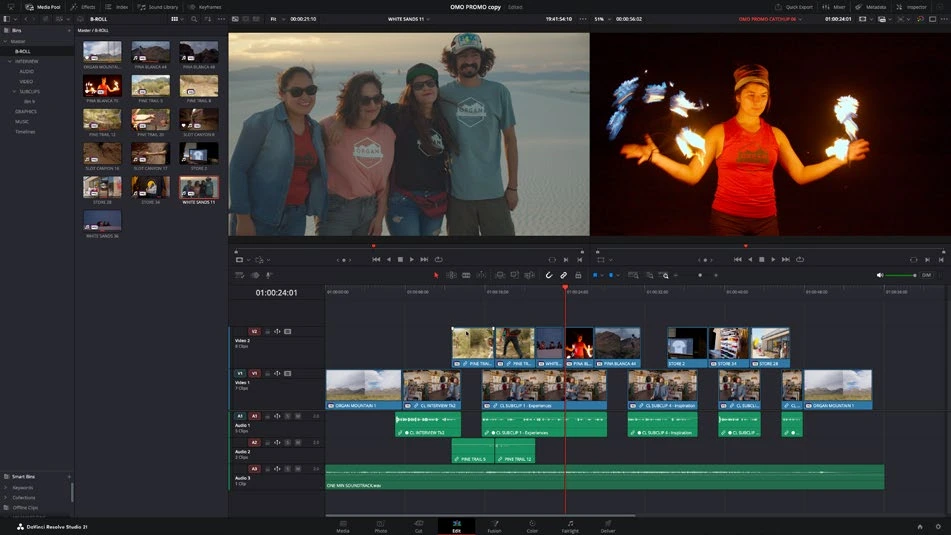Viewport: 951px width, 535px height.
Task: Select ONE MIN SOUNDTRACK.wav audio clip
Action: coord(605,477)
